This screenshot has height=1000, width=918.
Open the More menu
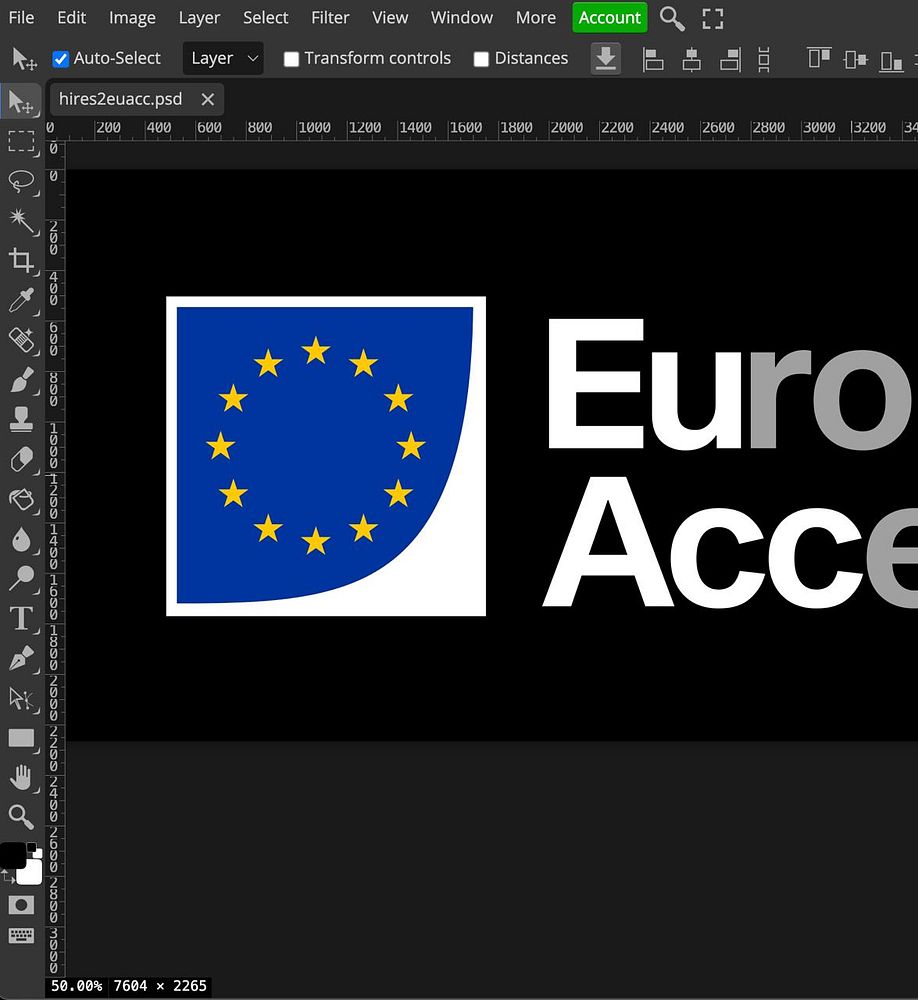point(535,18)
